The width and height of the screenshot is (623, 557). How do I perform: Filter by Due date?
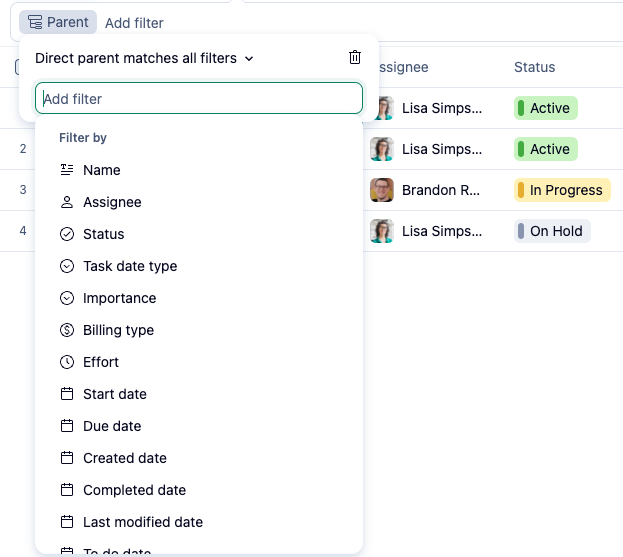click(x=112, y=426)
